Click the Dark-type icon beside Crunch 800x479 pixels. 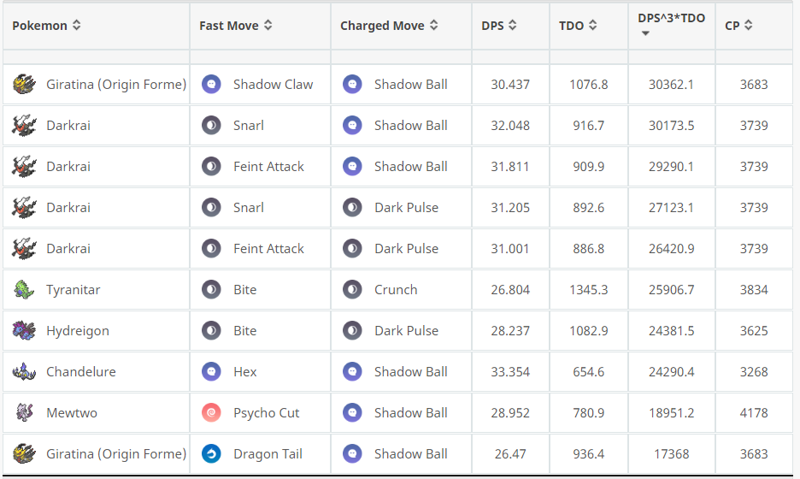(352, 290)
